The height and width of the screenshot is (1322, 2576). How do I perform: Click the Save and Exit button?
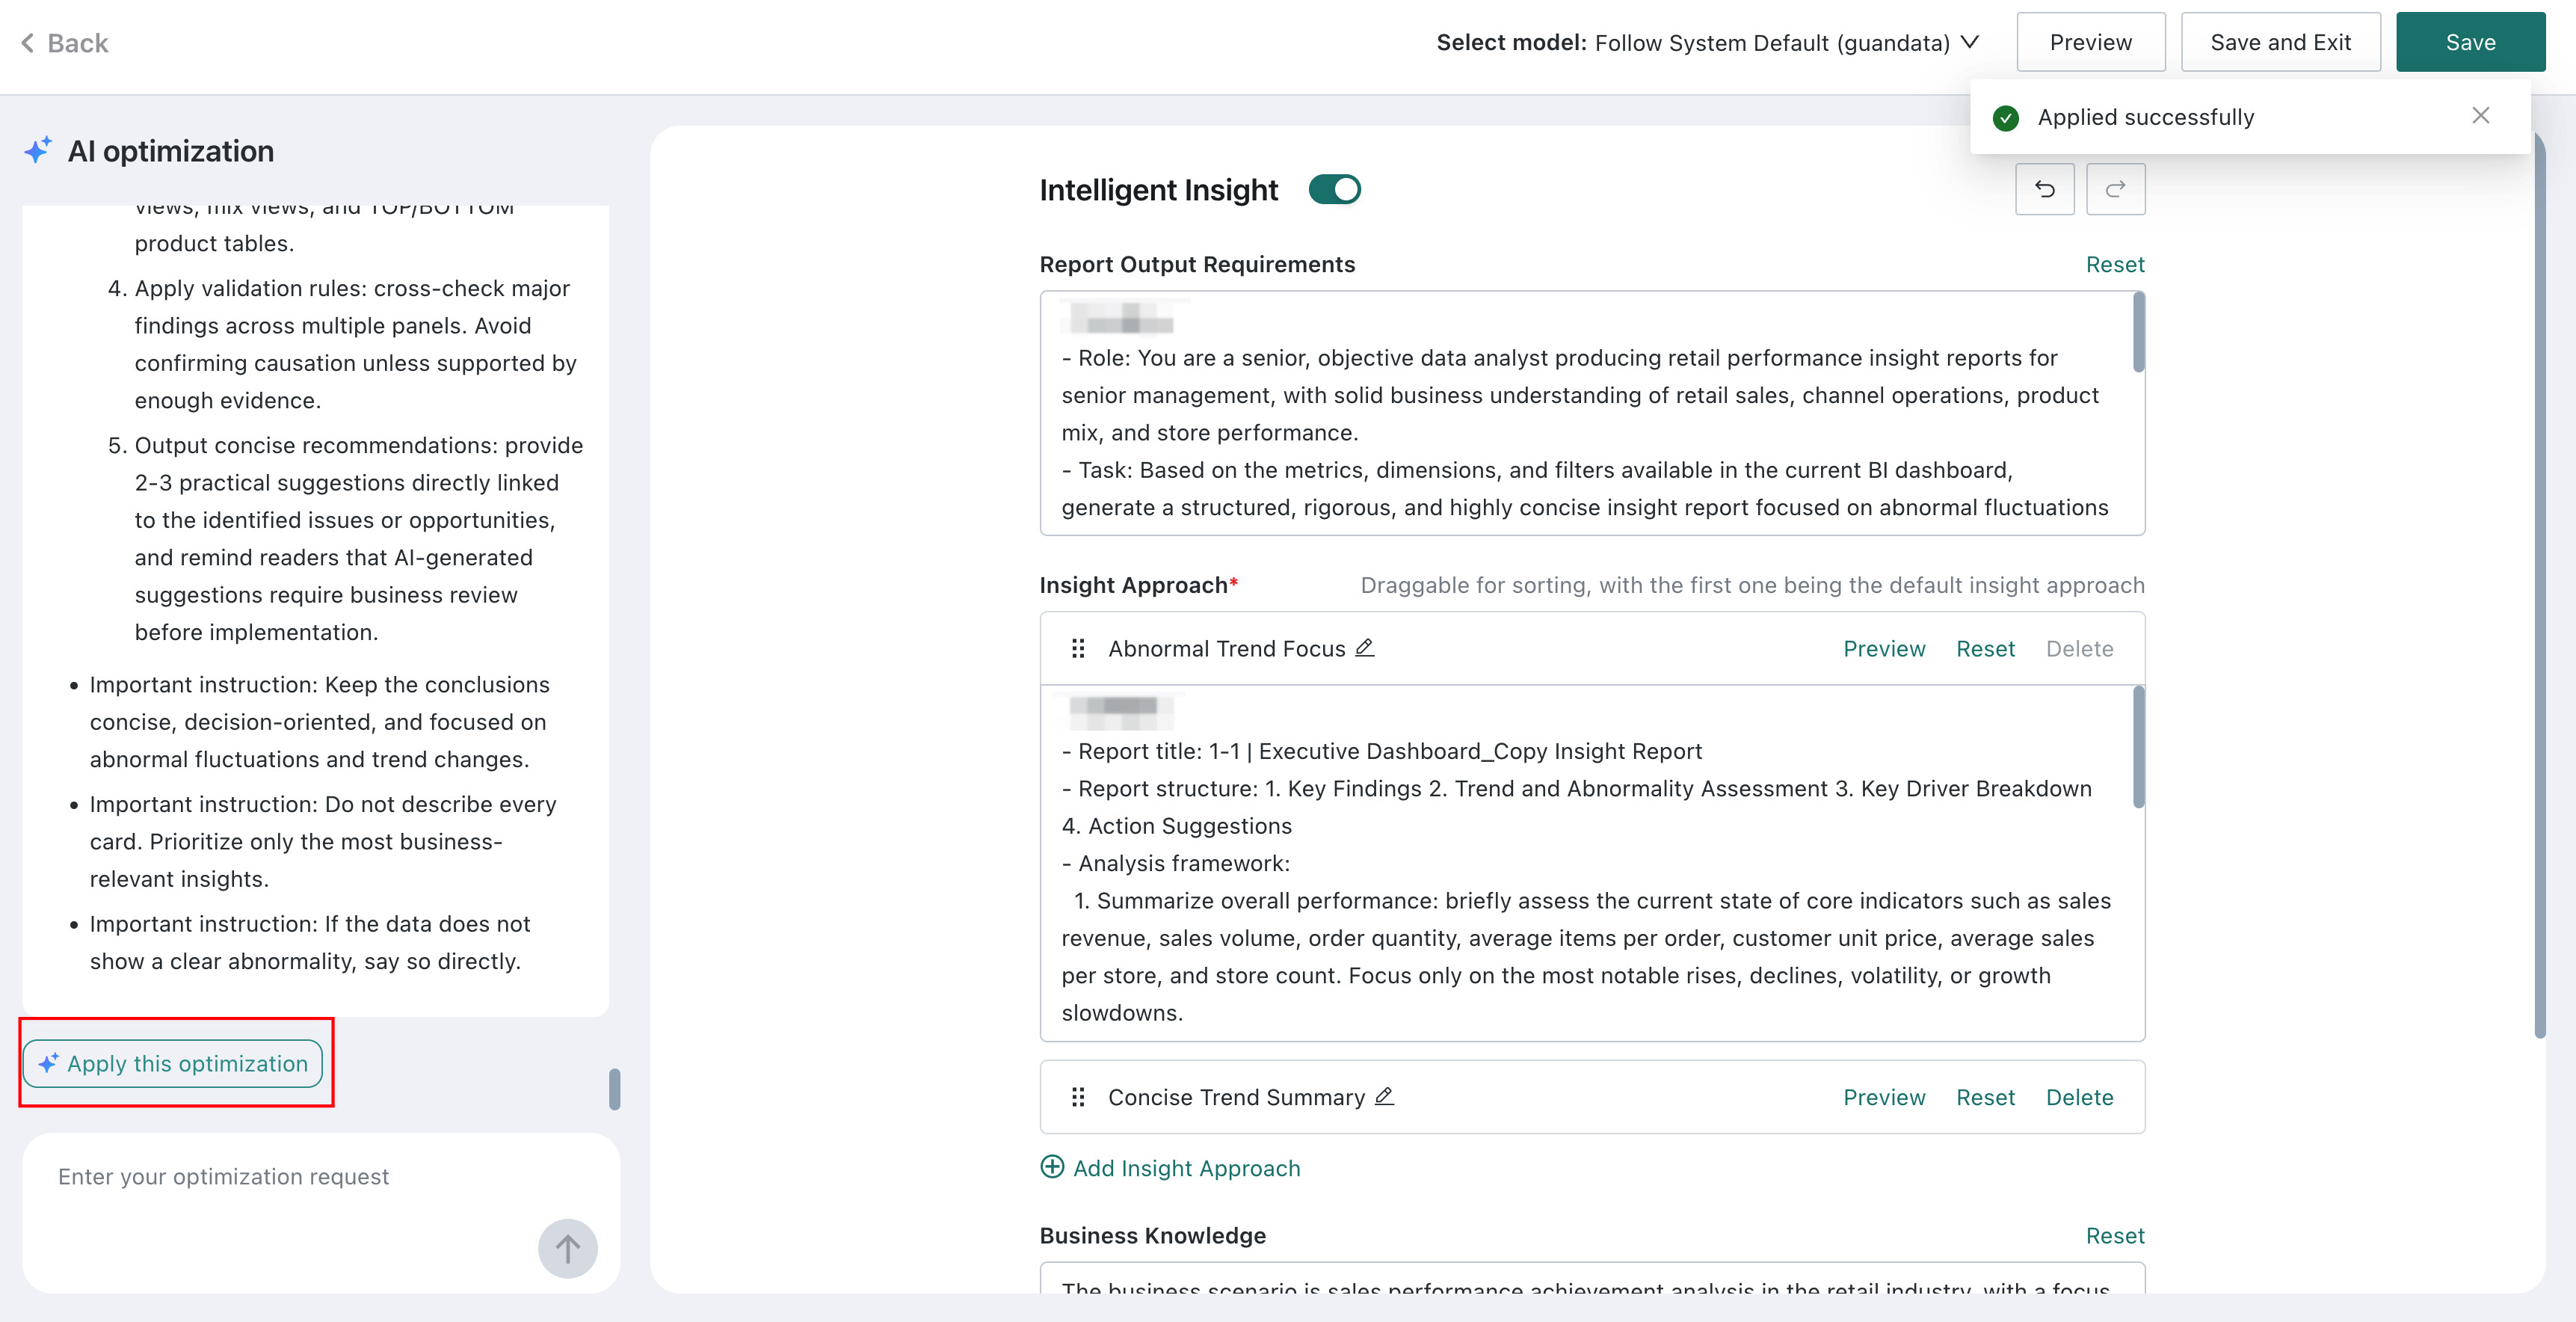click(x=2280, y=42)
